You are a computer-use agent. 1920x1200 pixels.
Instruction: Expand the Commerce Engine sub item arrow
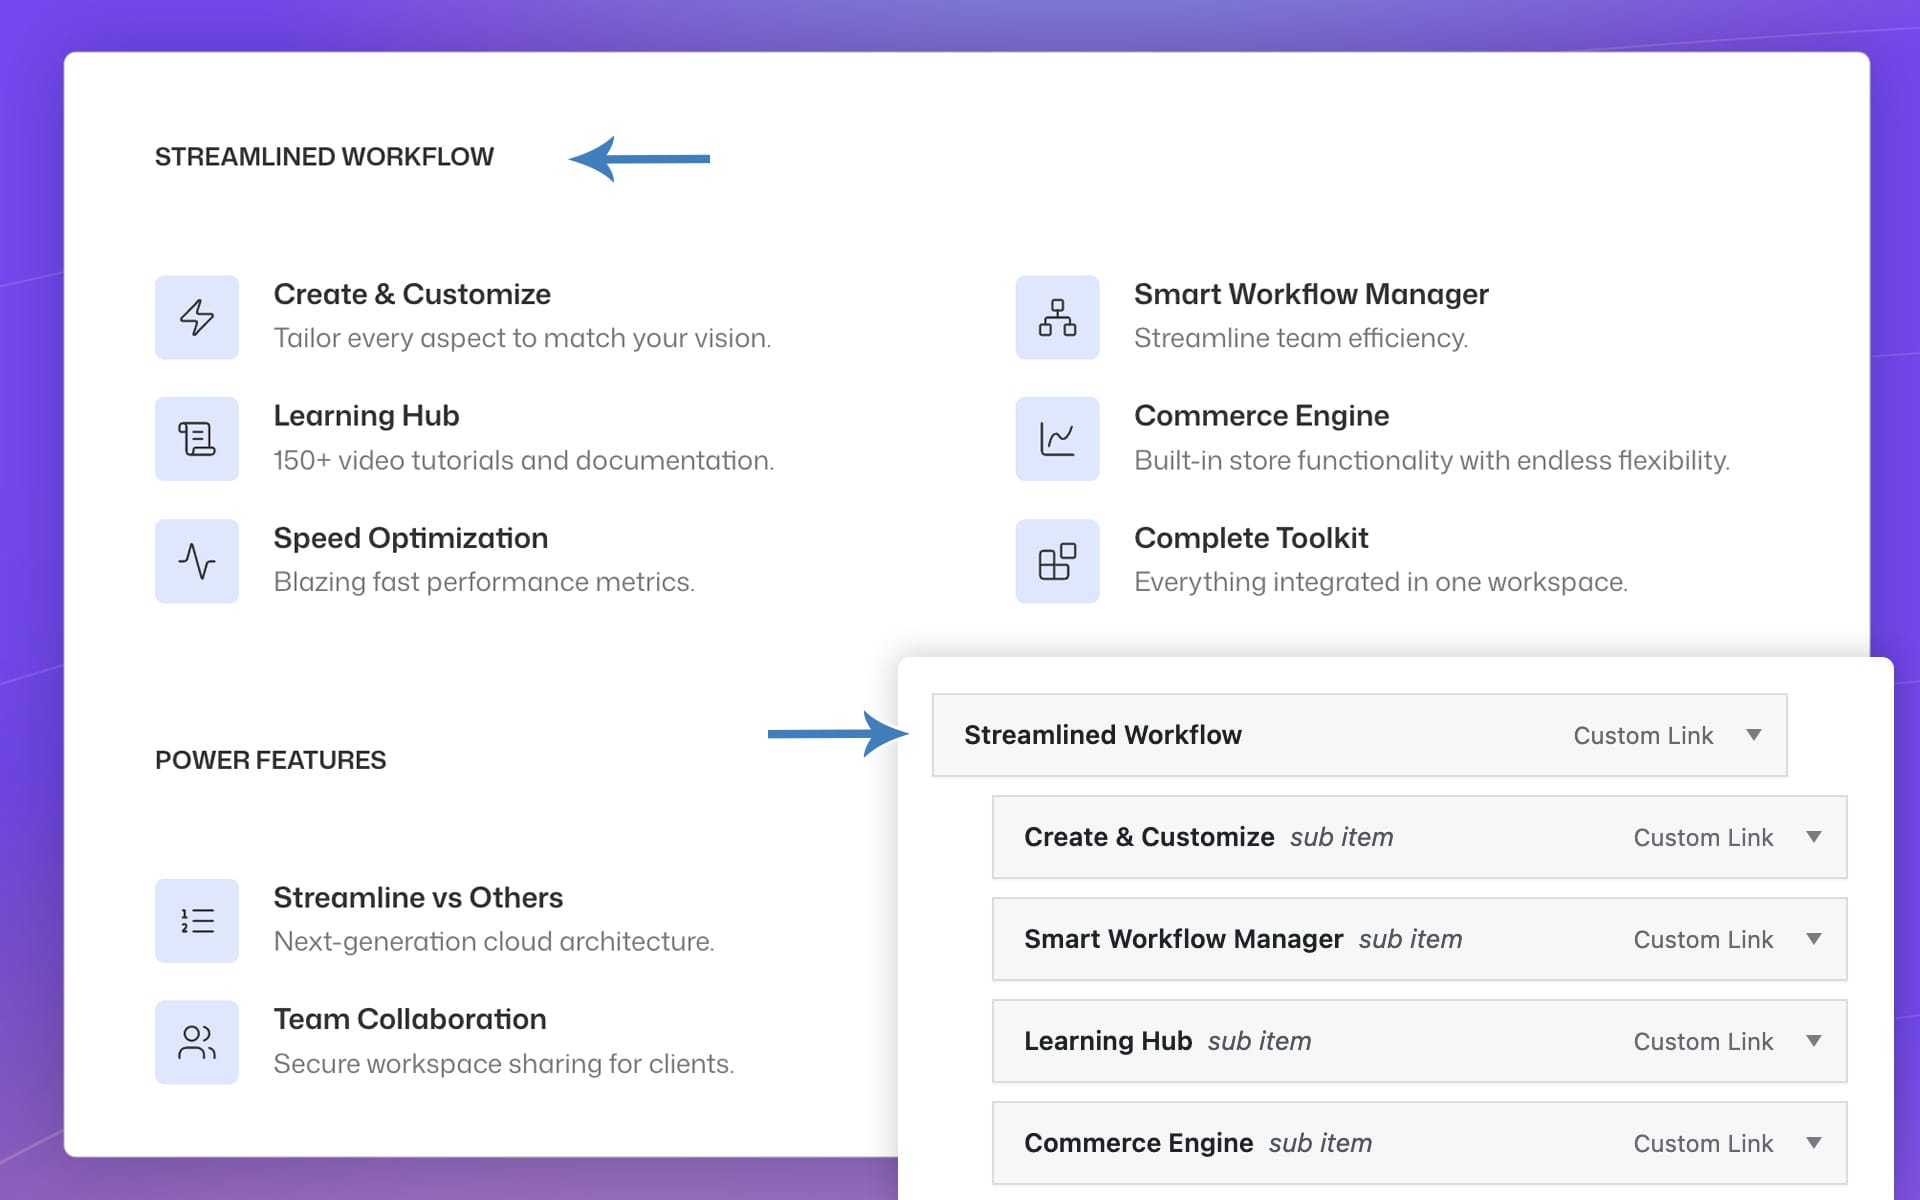[1813, 1143]
